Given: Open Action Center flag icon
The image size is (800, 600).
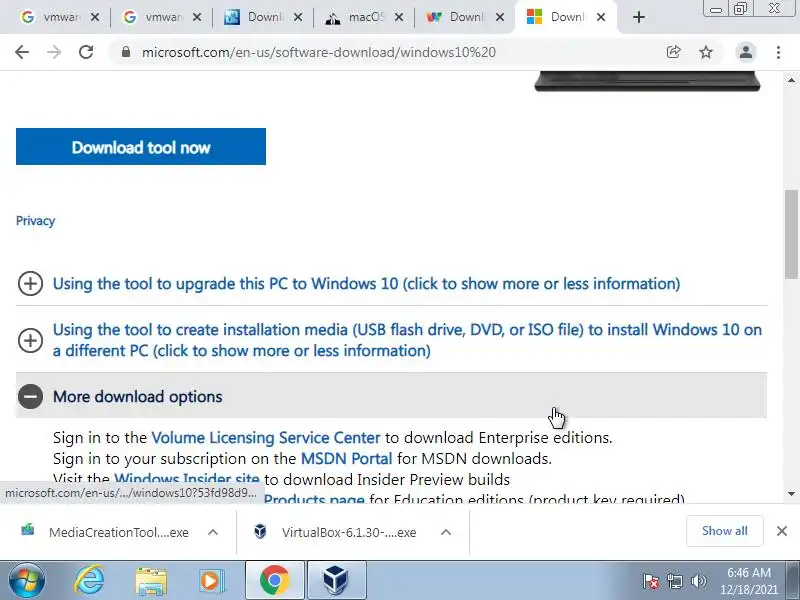Looking at the screenshot, I should [x=651, y=581].
